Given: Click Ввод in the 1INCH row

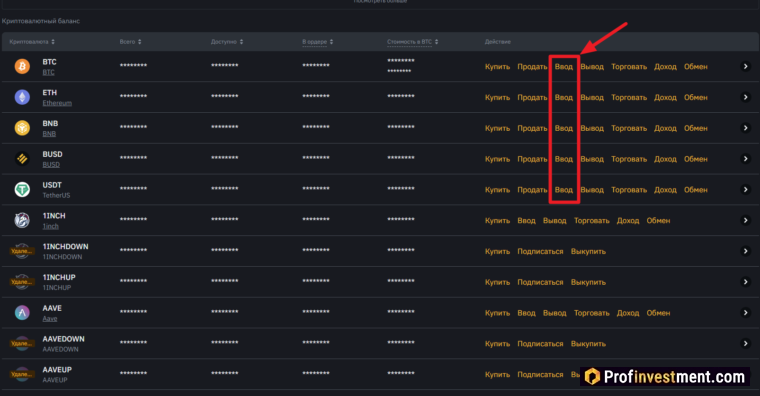Looking at the screenshot, I should (x=526, y=221).
